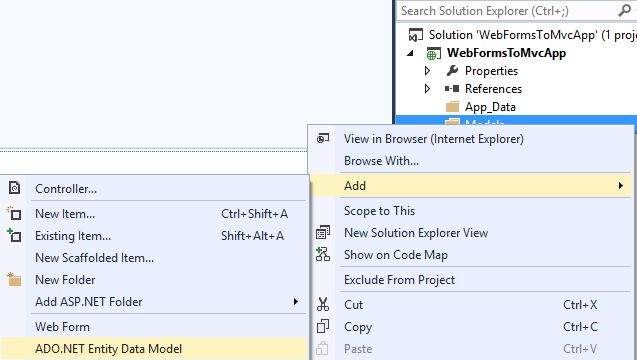This screenshot has width=637, height=360.
Task: Click the New Folder icon
Action: 14,279
